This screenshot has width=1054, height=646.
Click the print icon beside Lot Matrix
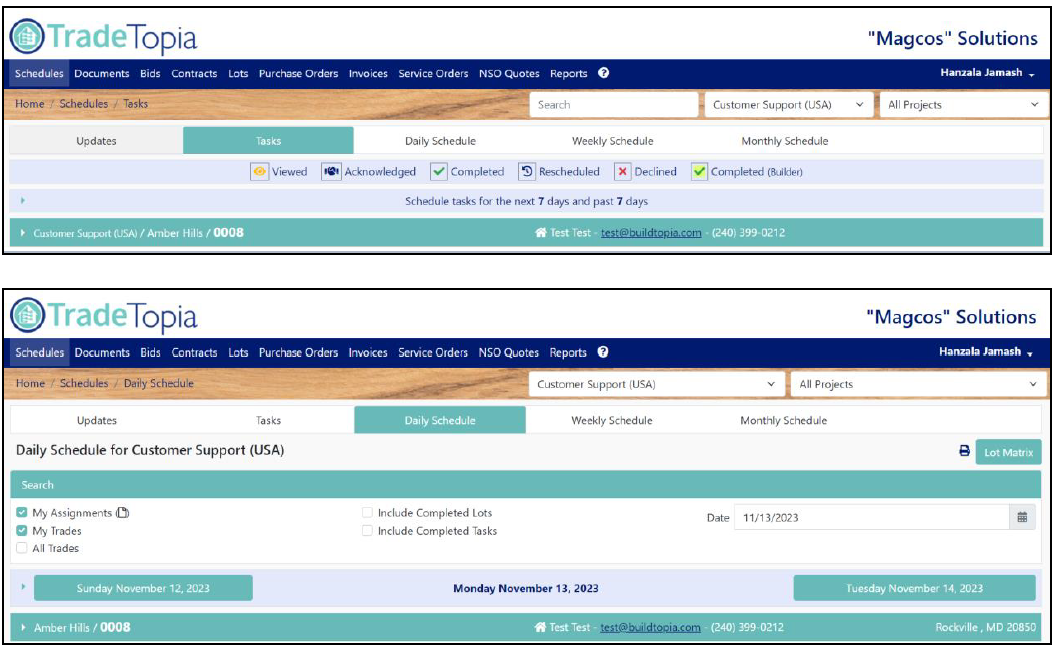(x=964, y=451)
